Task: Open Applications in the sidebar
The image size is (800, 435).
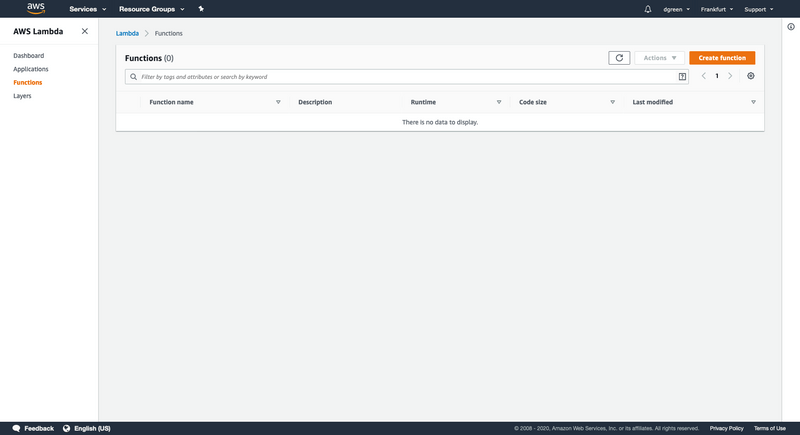Action: click(x=31, y=69)
